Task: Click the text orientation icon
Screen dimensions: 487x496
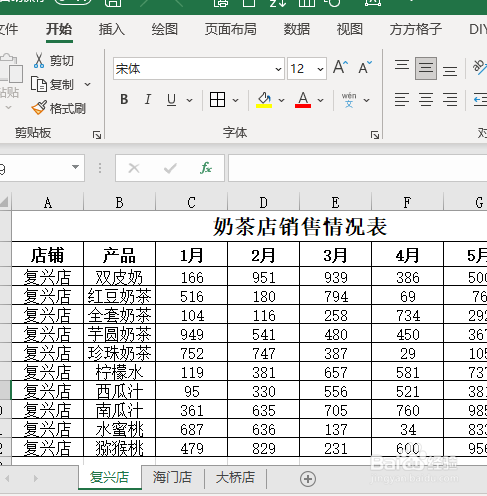Action: tap(480, 67)
